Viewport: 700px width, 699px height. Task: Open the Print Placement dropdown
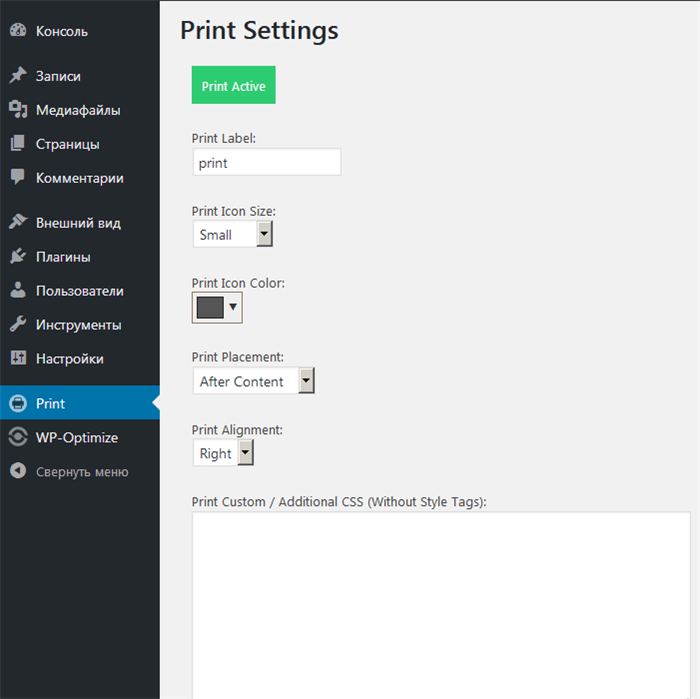254,380
